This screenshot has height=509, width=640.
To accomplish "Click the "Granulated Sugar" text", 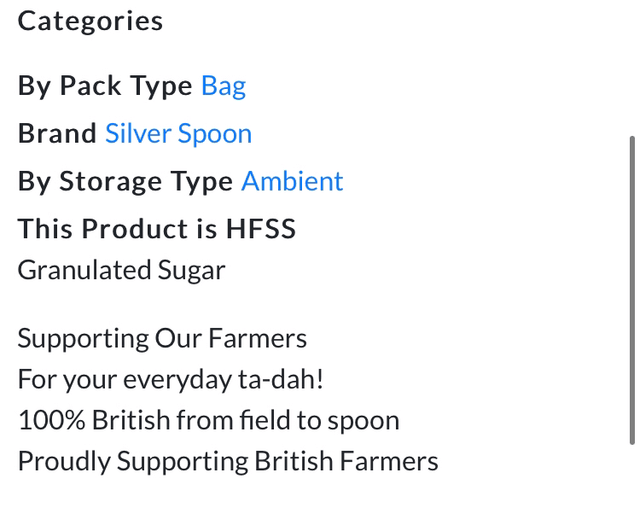I will [x=121, y=270].
